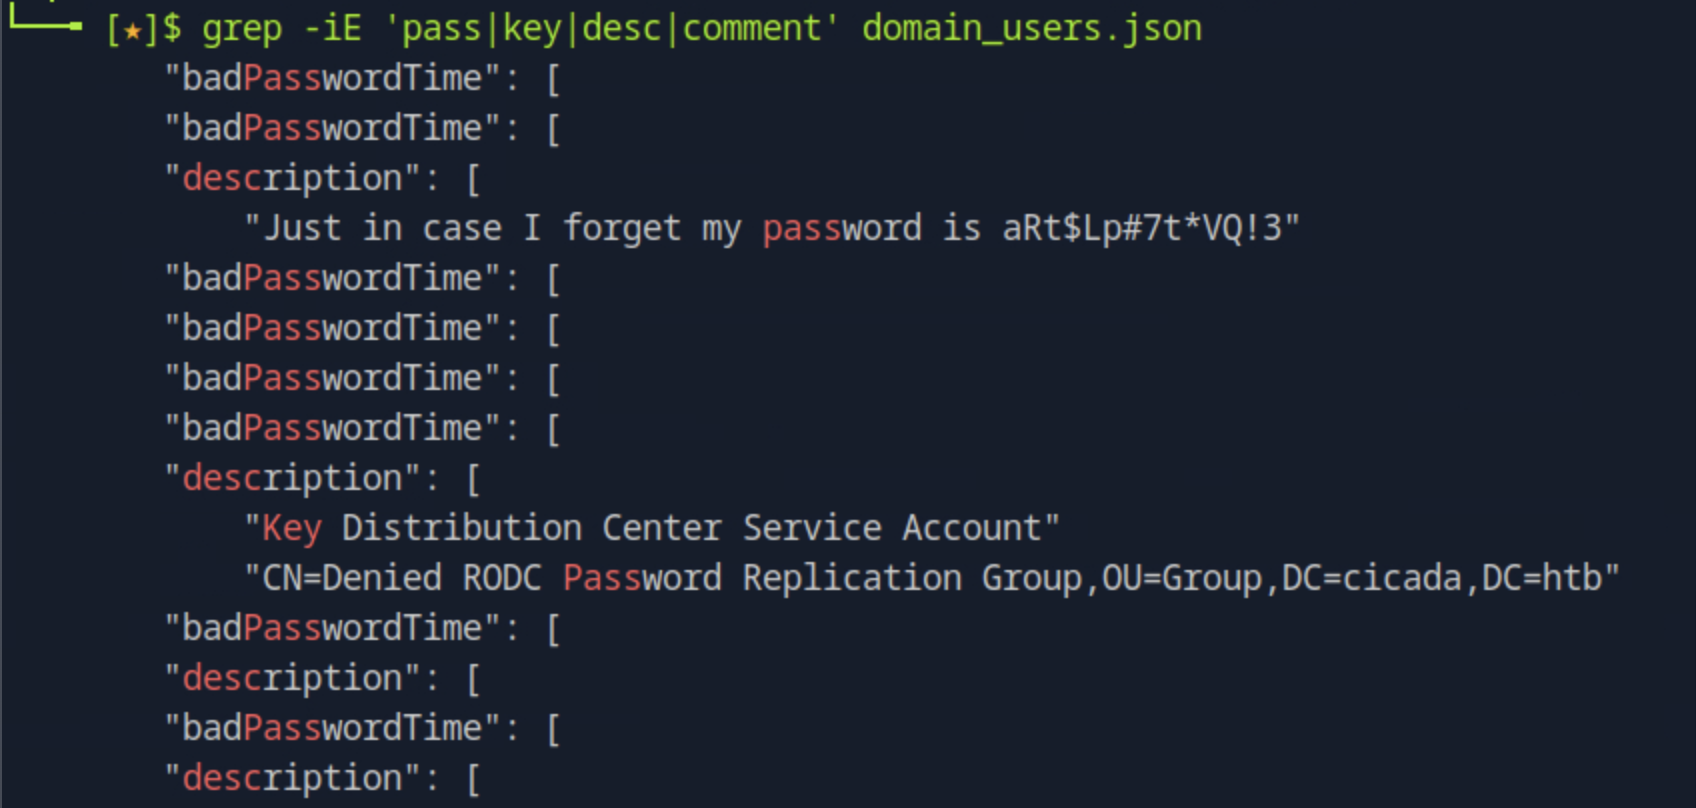Click the star symbol in the shell prompt
The width and height of the screenshot is (1696, 808).
coord(131,30)
